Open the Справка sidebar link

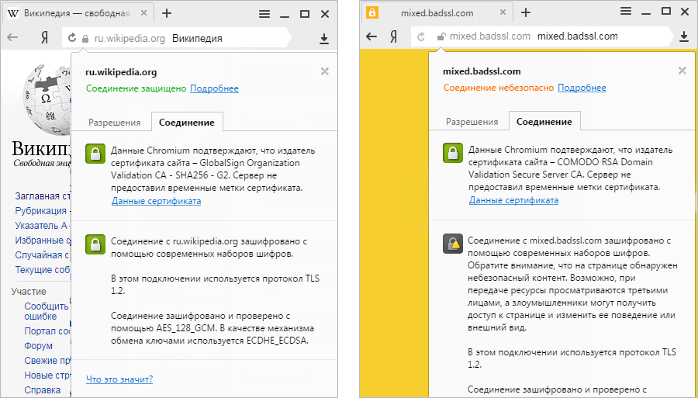42,390
